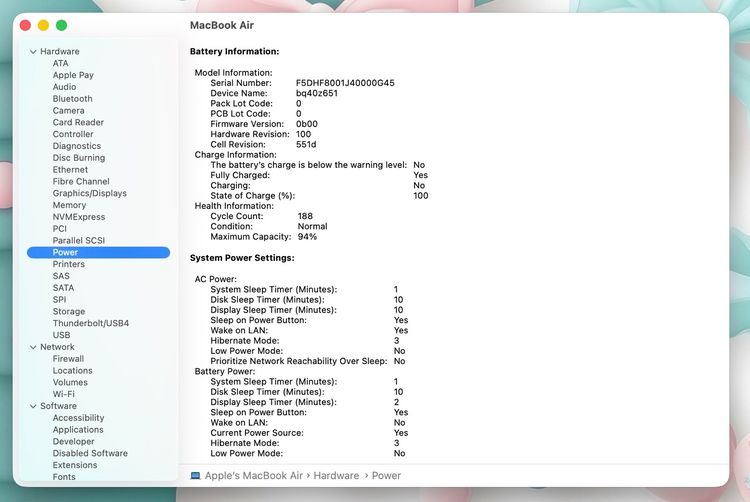Image resolution: width=750 pixels, height=502 pixels.
Task: Select PCI in the sidebar
Action: point(59,229)
